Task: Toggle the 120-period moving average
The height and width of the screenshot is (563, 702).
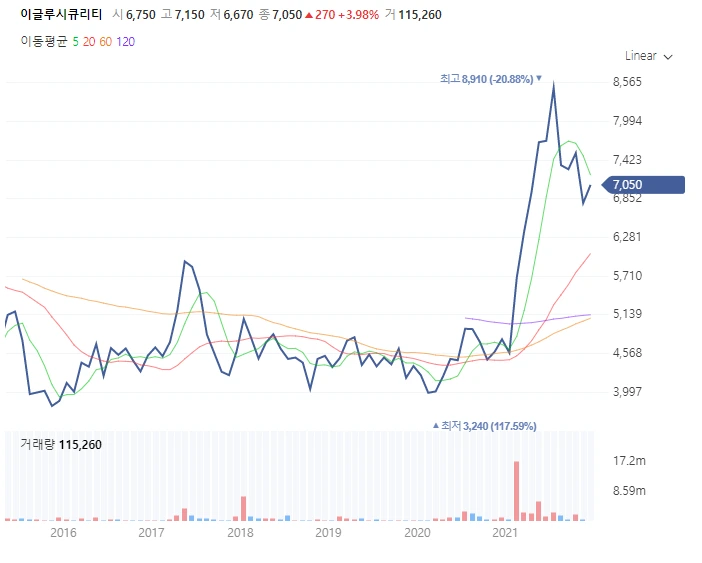Action: point(125,42)
